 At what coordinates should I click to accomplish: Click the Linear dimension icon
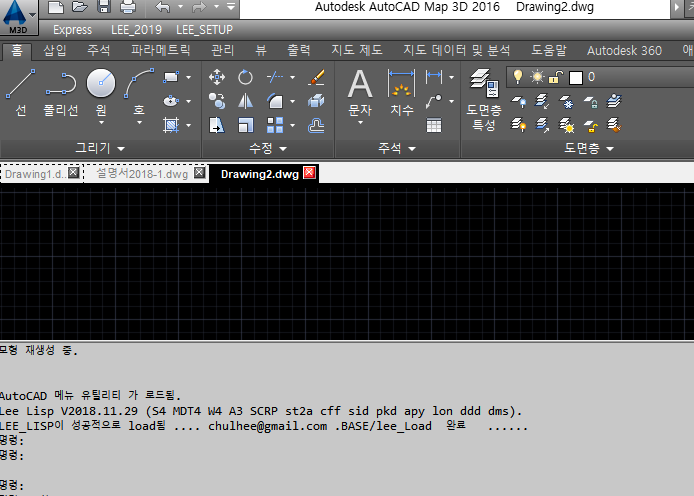(434, 77)
